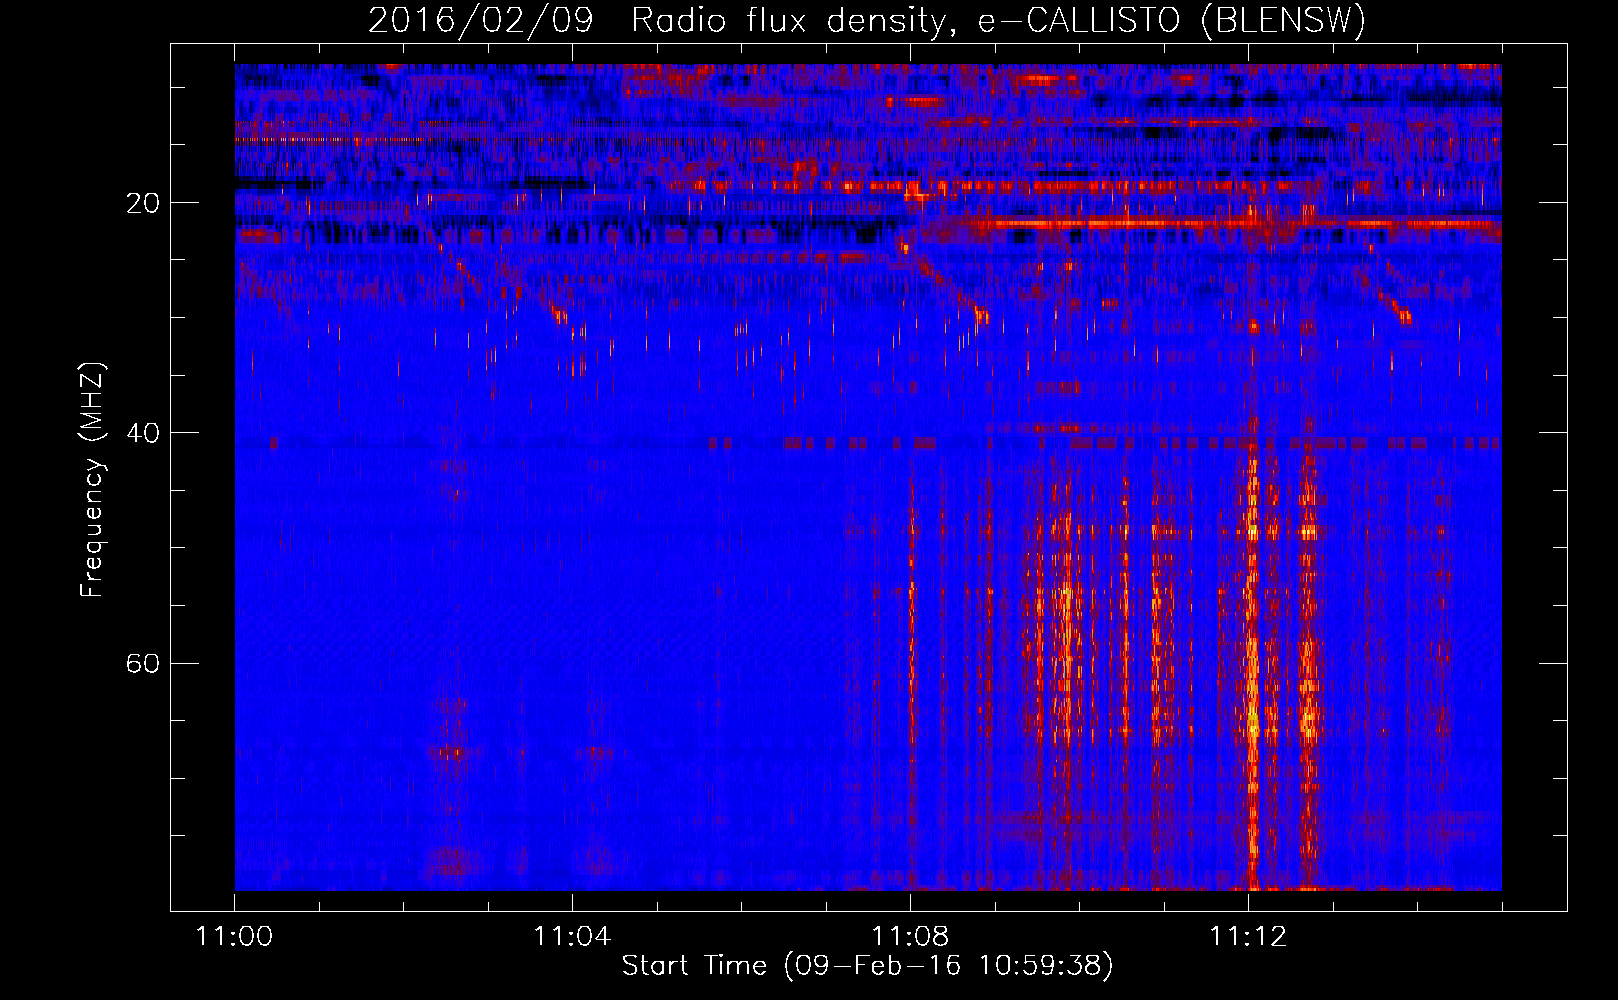1618x1000 pixels.
Task: Click the e-CALLISTO (BLENSW) title text
Action: click(1172, 20)
